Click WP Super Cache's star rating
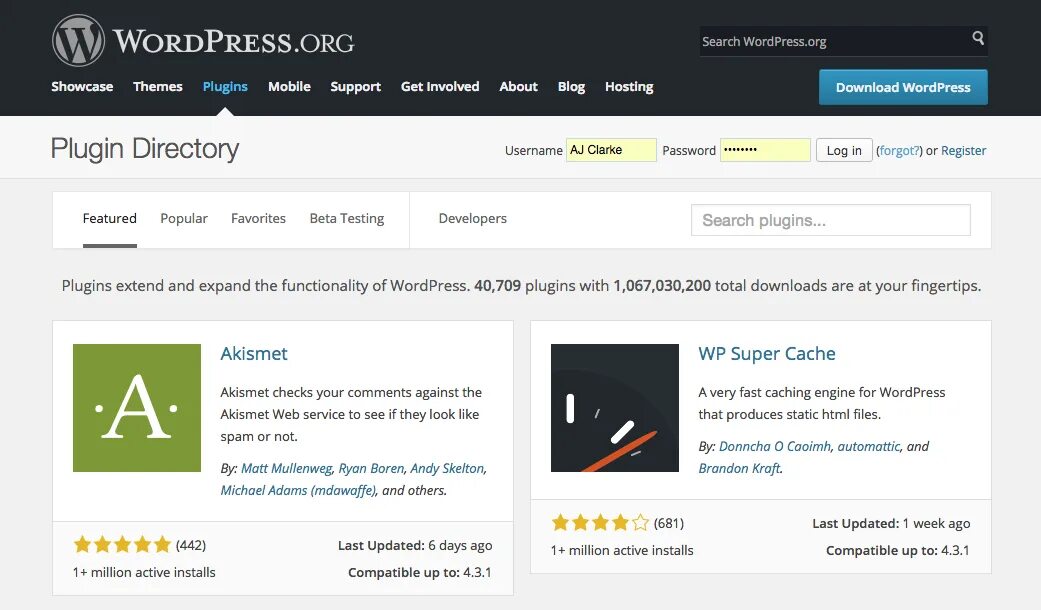 [x=600, y=523]
